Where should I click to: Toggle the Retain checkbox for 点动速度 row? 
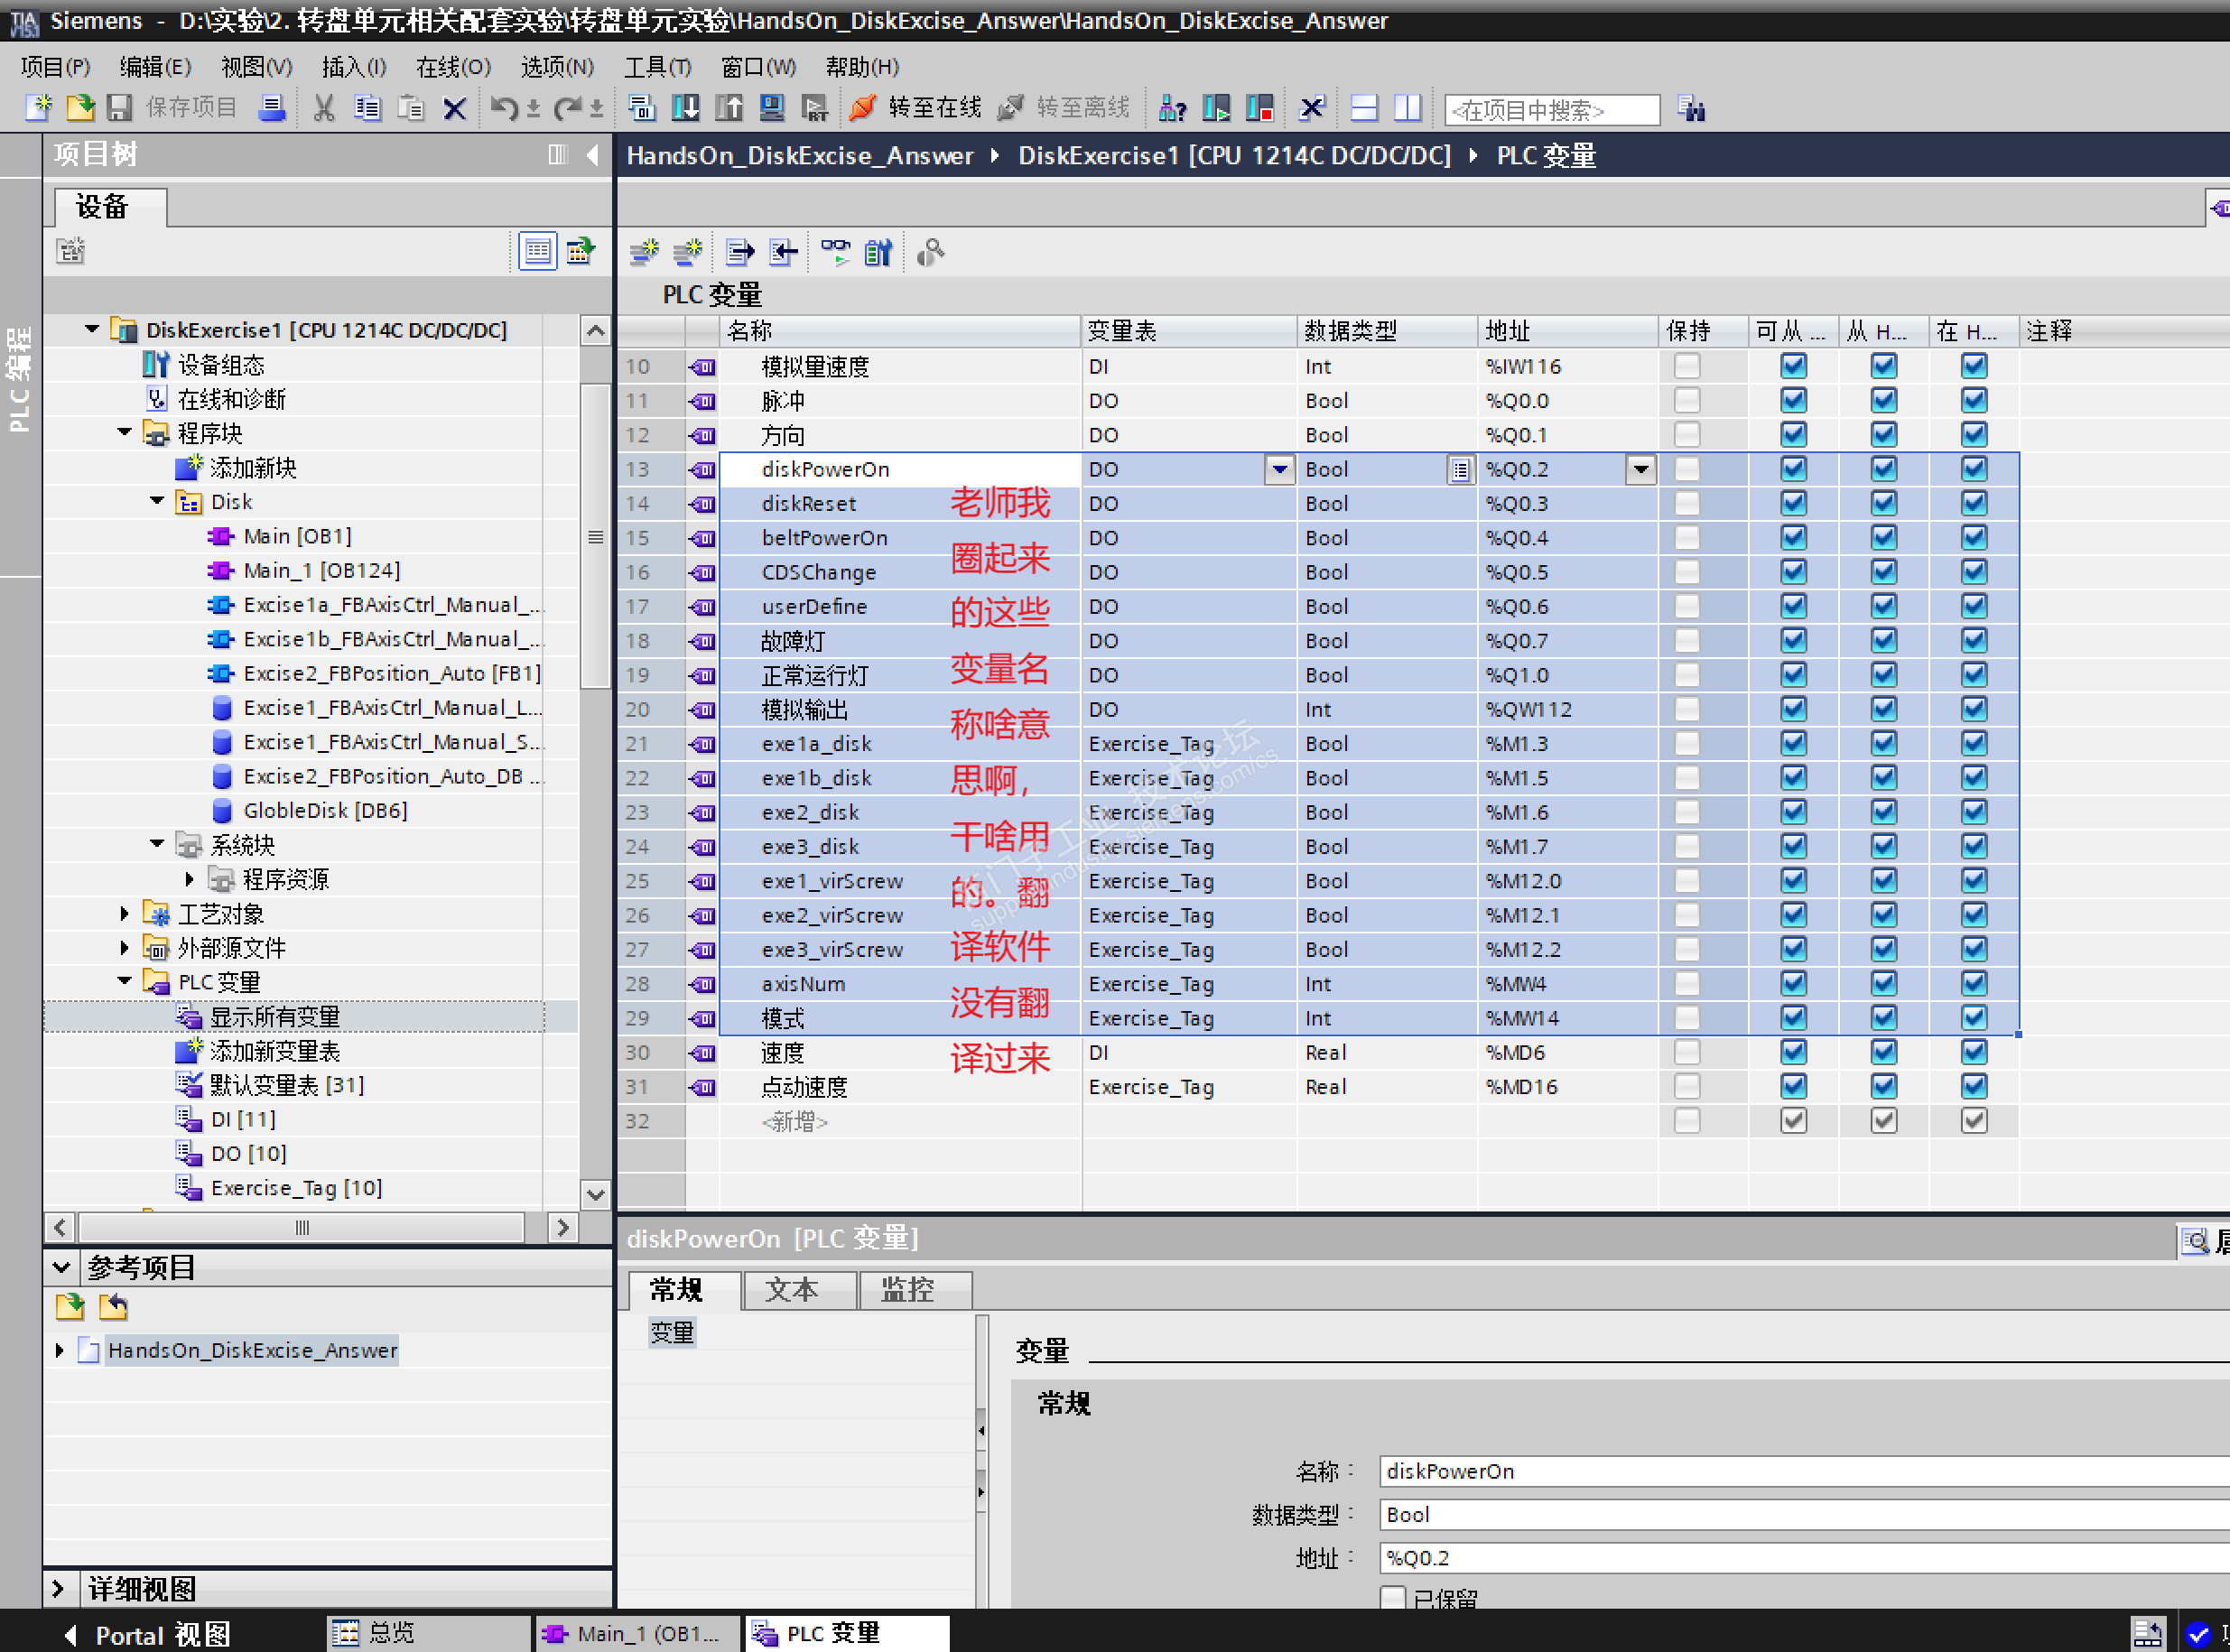[x=1687, y=1087]
